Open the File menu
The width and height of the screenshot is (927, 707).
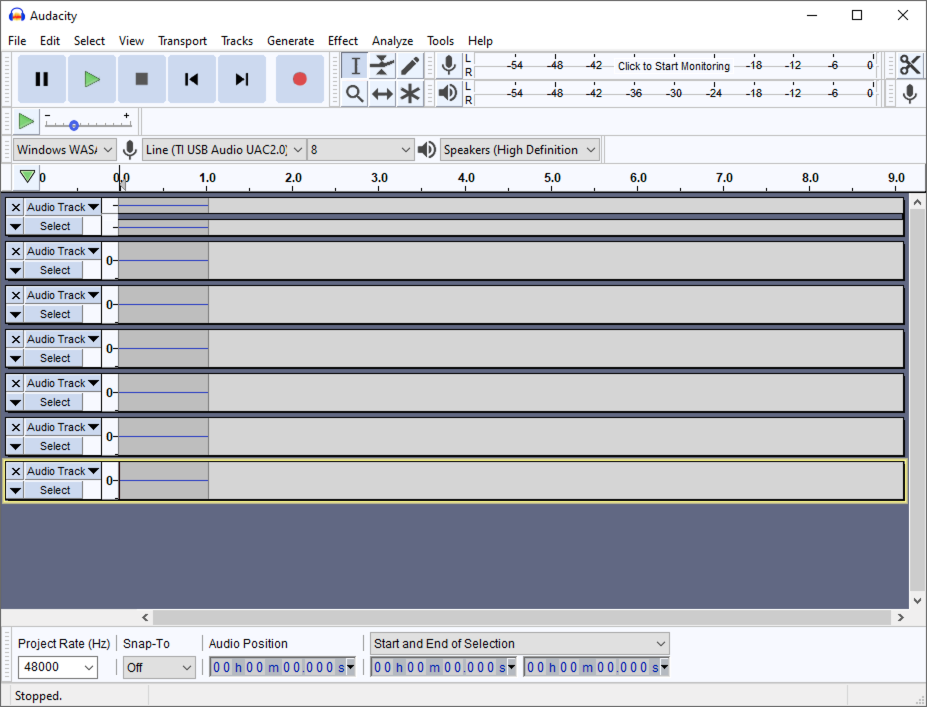[x=17, y=41]
